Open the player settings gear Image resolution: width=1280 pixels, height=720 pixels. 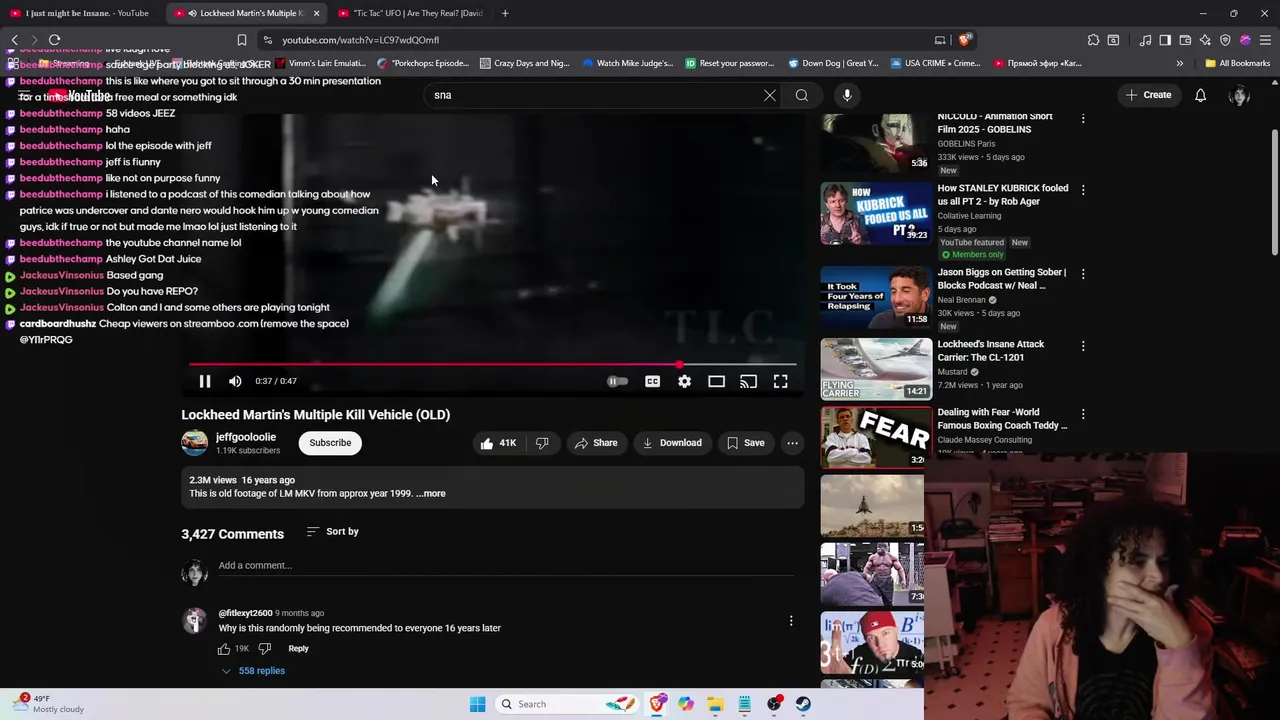click(684, 381)
